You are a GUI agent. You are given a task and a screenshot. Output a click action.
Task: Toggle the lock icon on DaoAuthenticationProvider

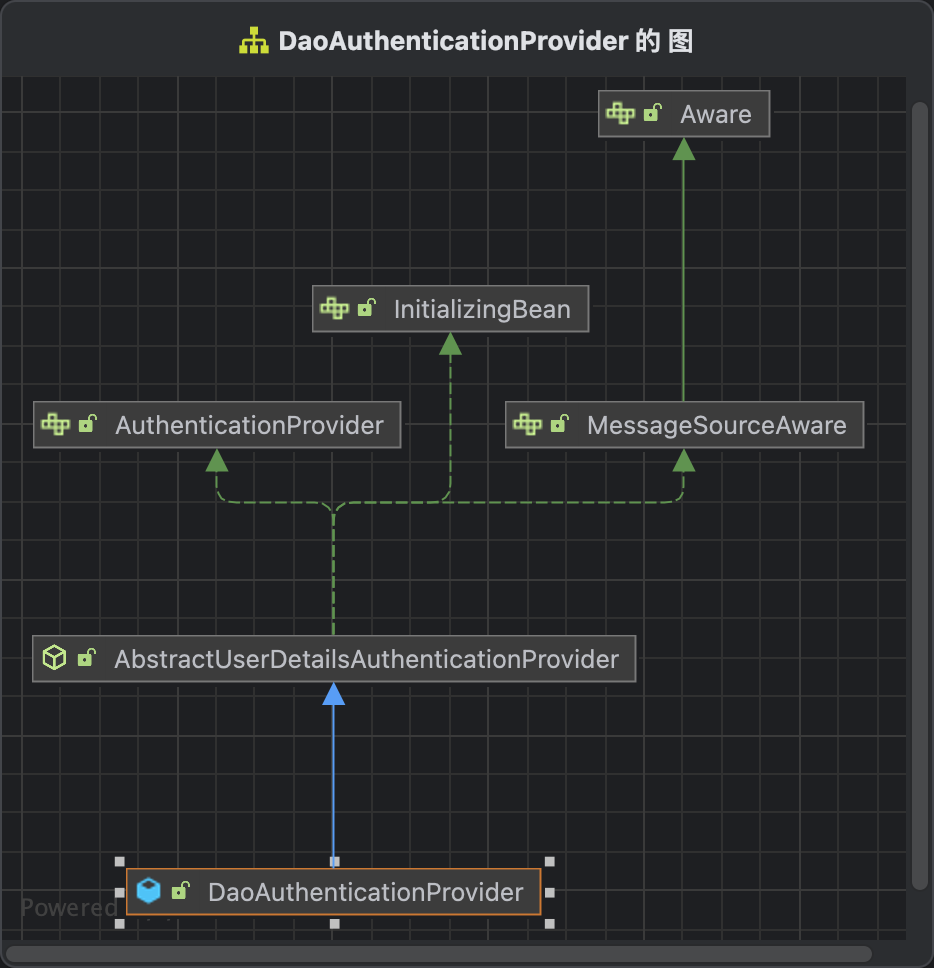pos(180,891)
